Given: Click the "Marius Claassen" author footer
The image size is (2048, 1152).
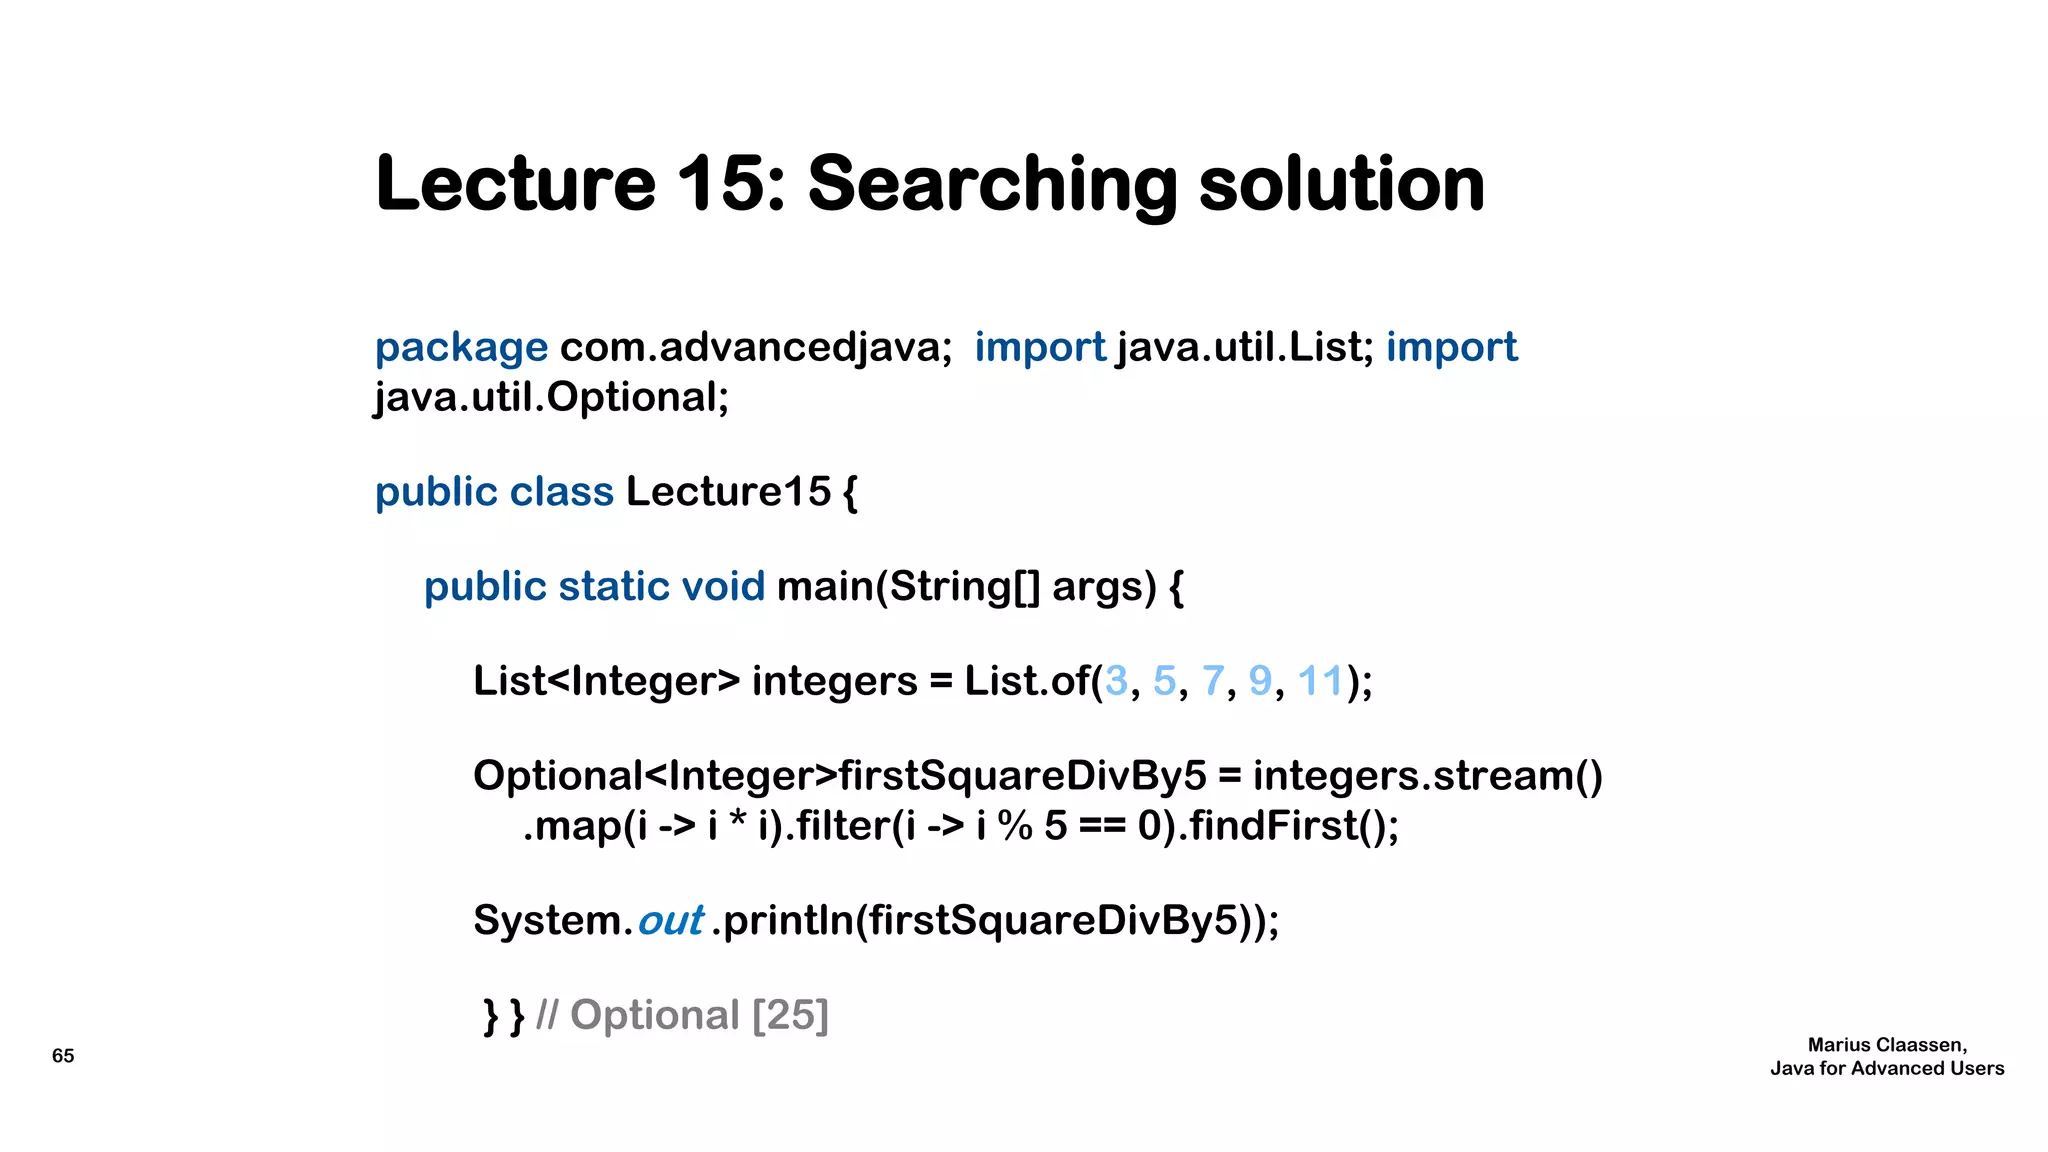Looking at the screenshot, I should [1886, 1045].
